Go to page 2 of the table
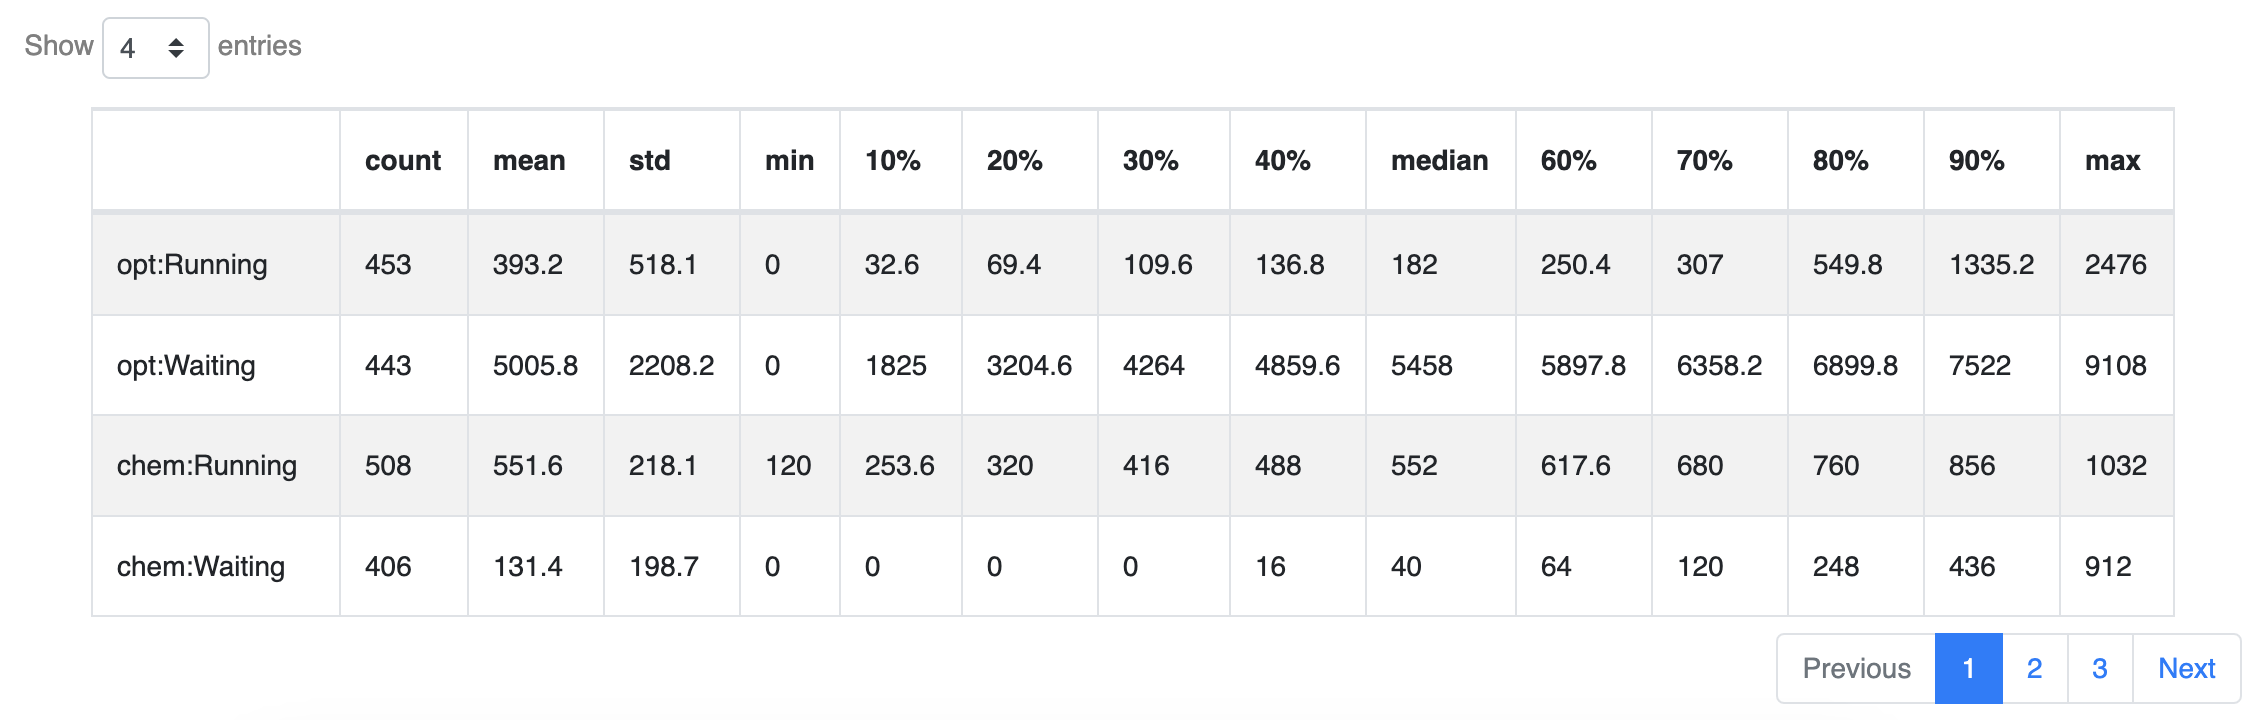Viewport: 2264px width, 720px height. [x=2034, y=668]
